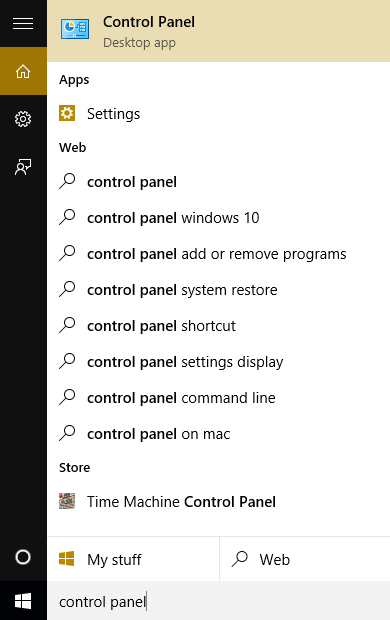Open the Windows Start button

[x=23, y=601]
